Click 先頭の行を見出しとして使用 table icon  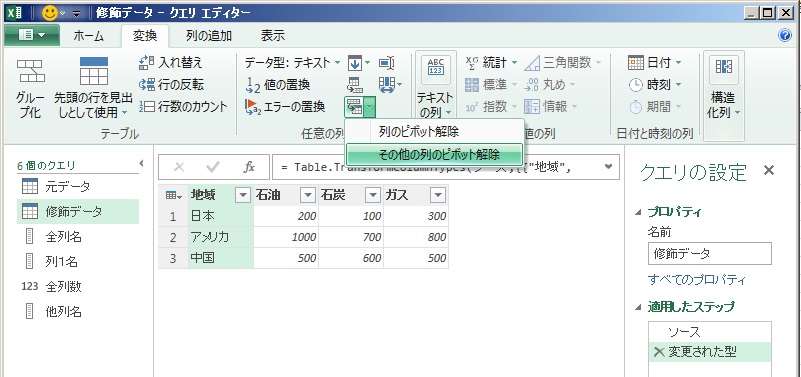94,71
